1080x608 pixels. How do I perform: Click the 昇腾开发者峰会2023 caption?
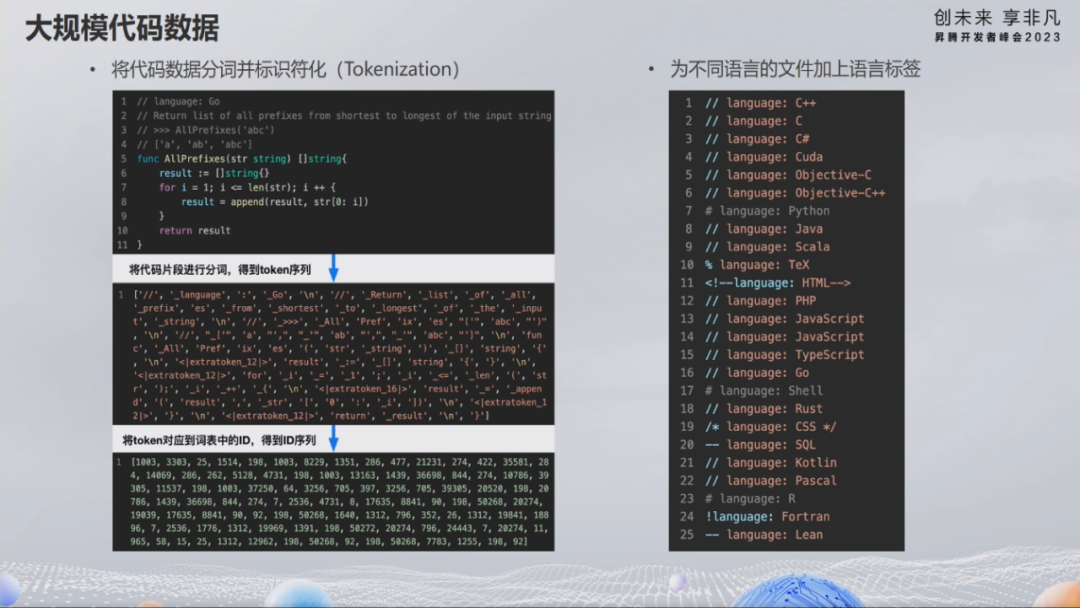pos(997,37)
